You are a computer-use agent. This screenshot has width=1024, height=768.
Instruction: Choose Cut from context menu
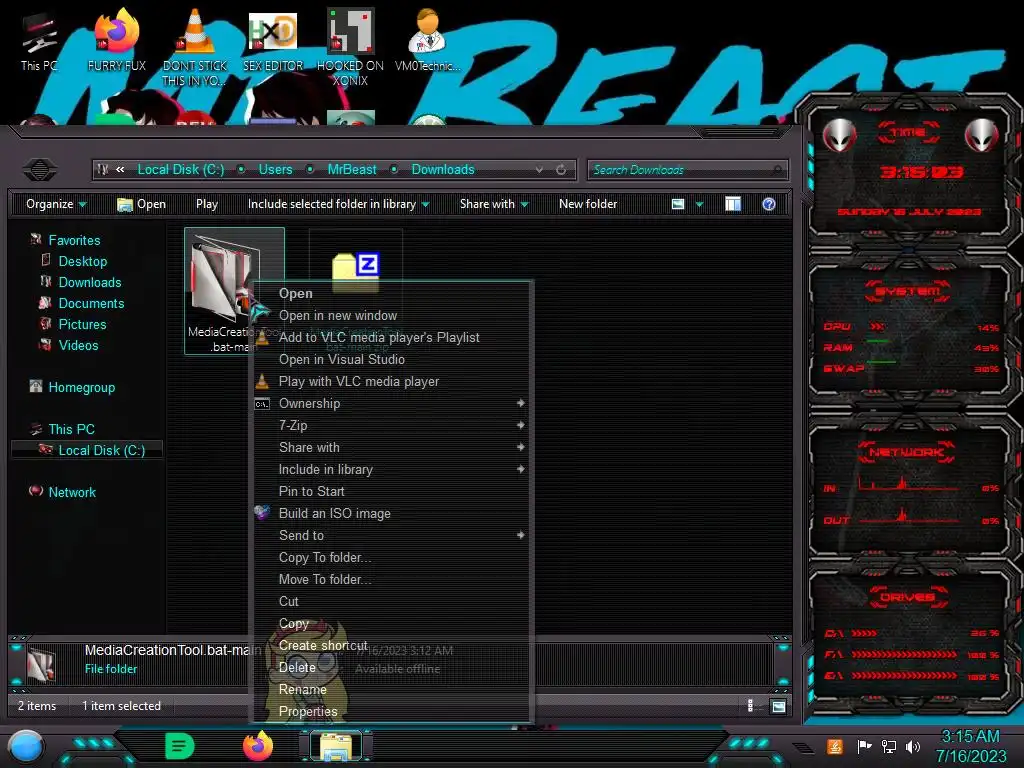pyautogui.click(x=391, y=601)
